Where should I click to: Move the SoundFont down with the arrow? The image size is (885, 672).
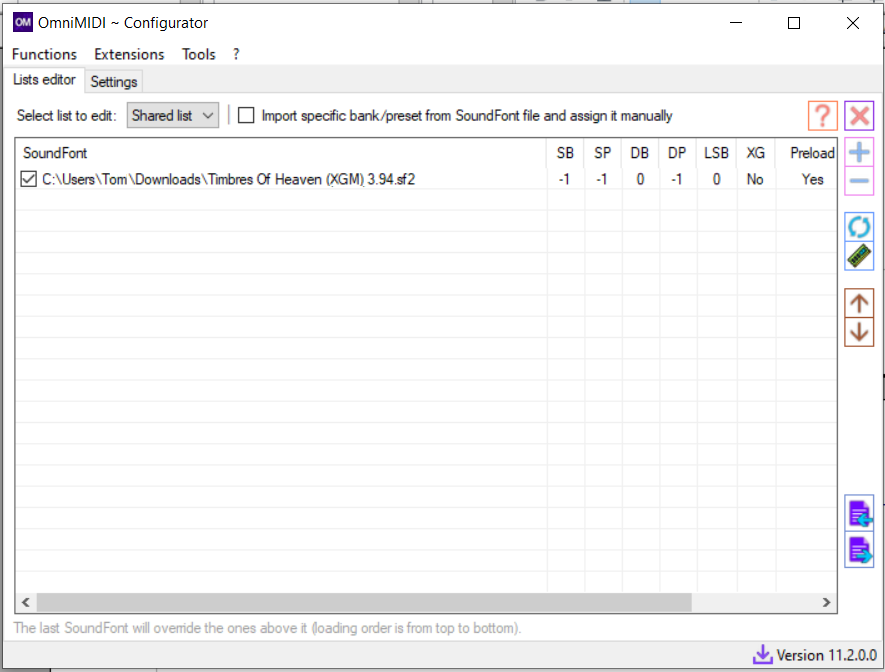[x=859, y=332]
